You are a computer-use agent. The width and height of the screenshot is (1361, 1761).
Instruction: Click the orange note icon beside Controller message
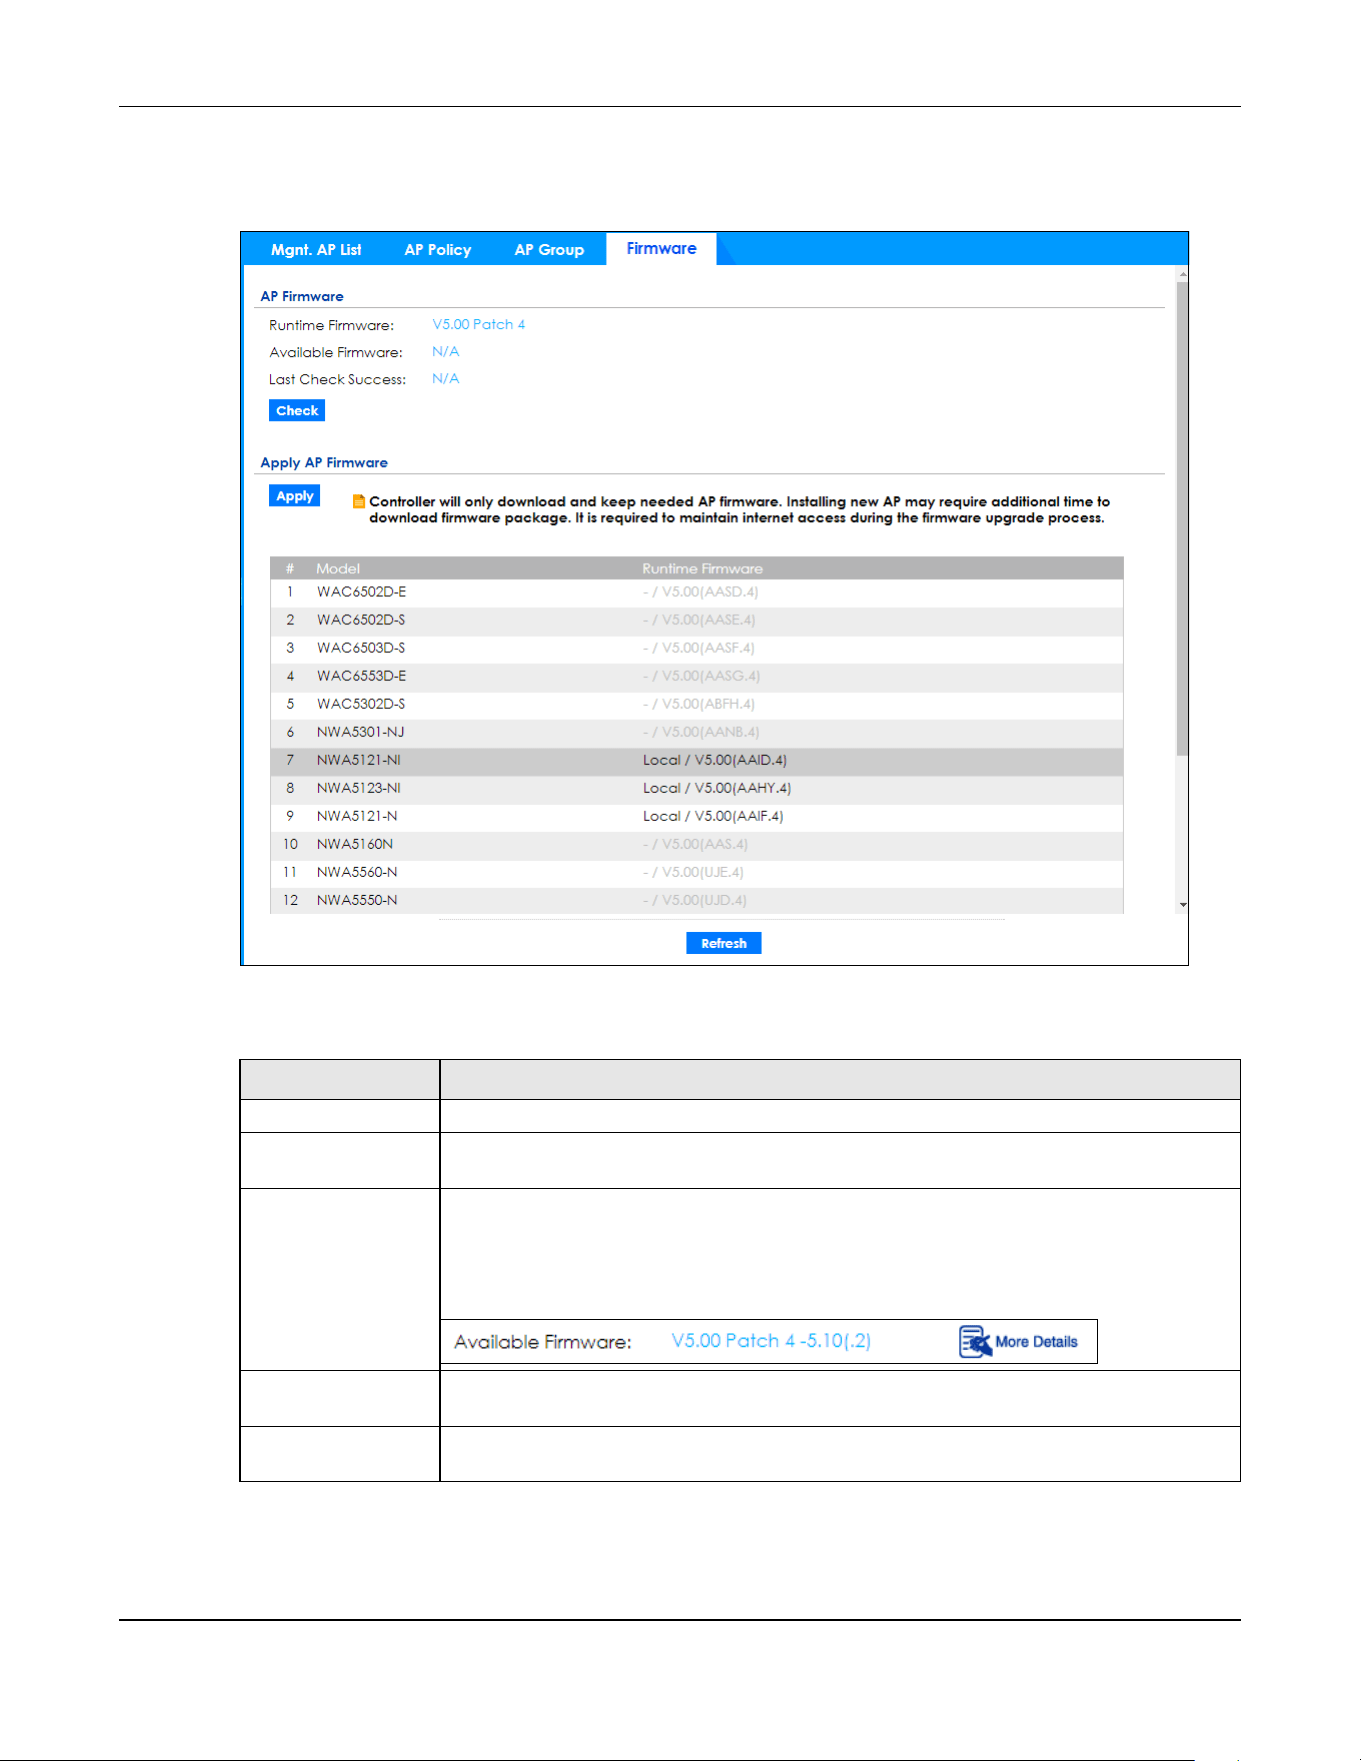pyautogui.click(x=359, y=502)
